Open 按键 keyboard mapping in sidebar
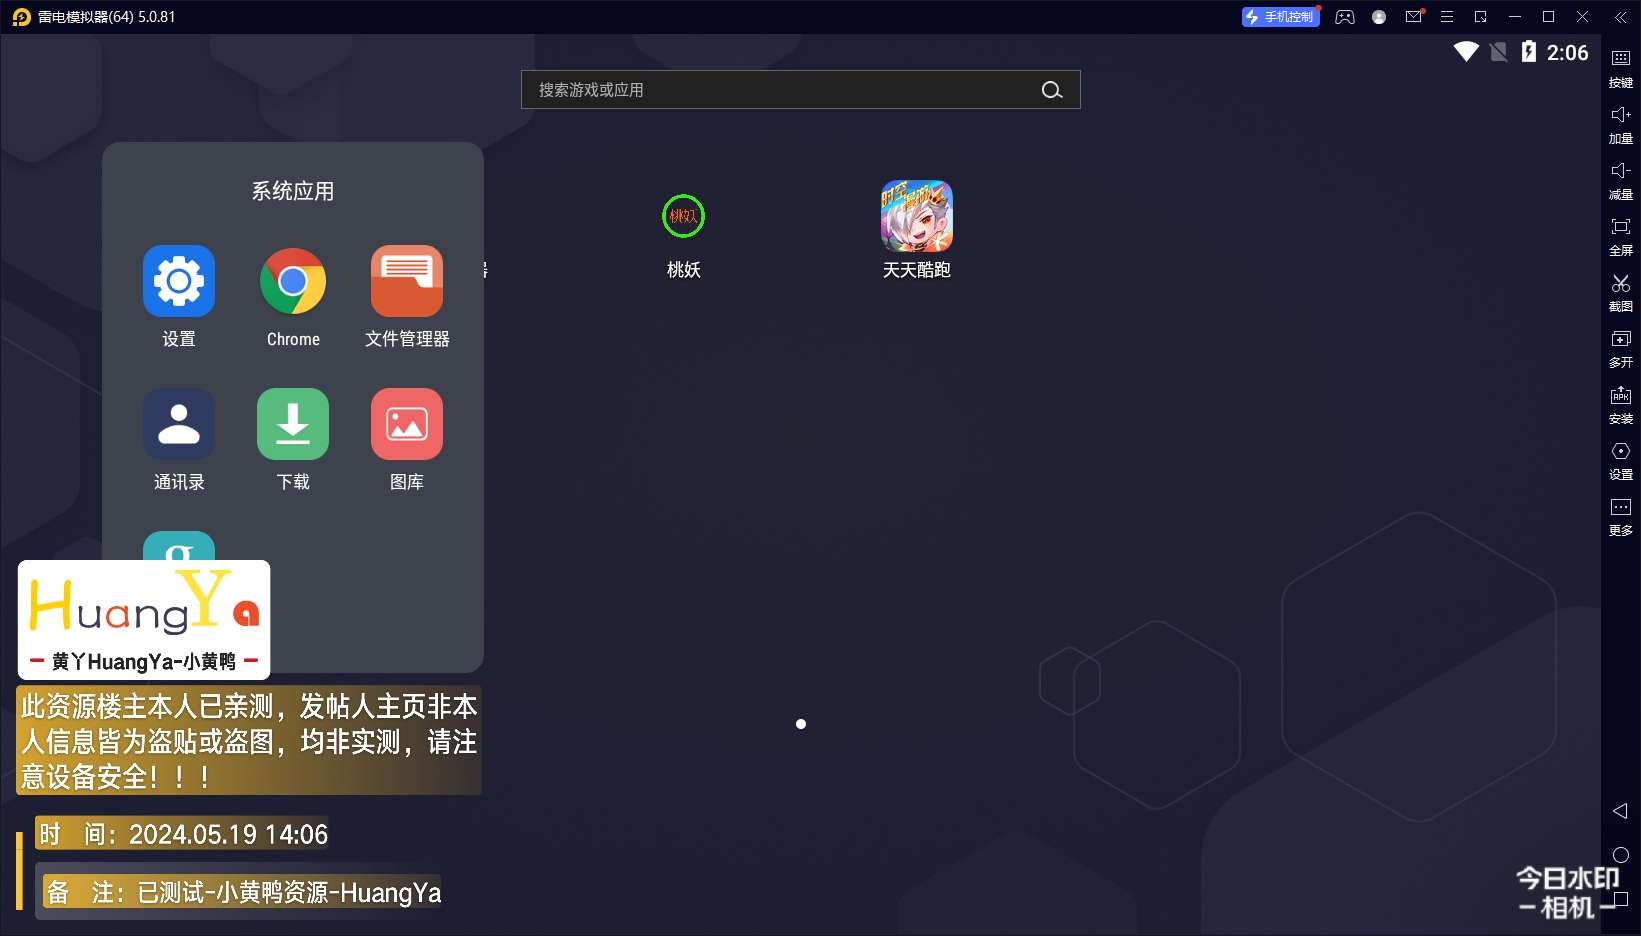This screenshot has width=1641, height=936. (x=1621, y=68)
